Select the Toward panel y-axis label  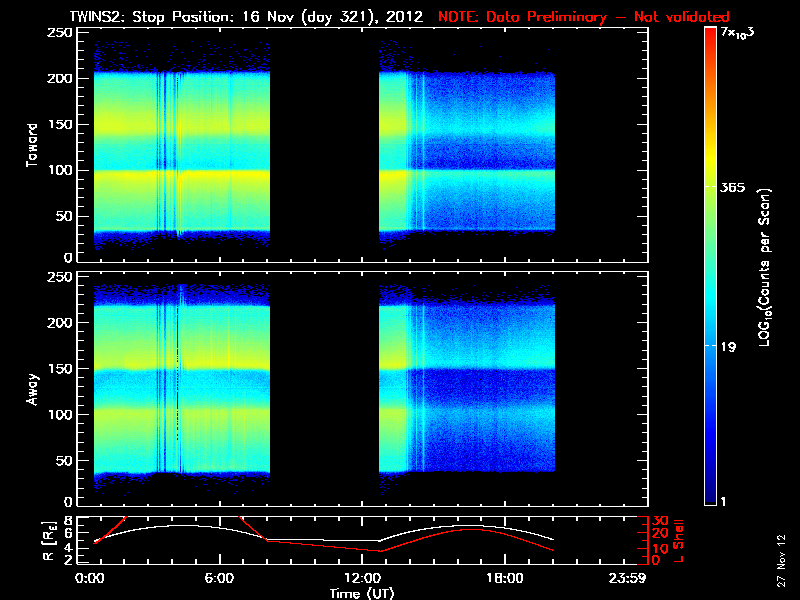pyautogui.click(x=33, y=144)
